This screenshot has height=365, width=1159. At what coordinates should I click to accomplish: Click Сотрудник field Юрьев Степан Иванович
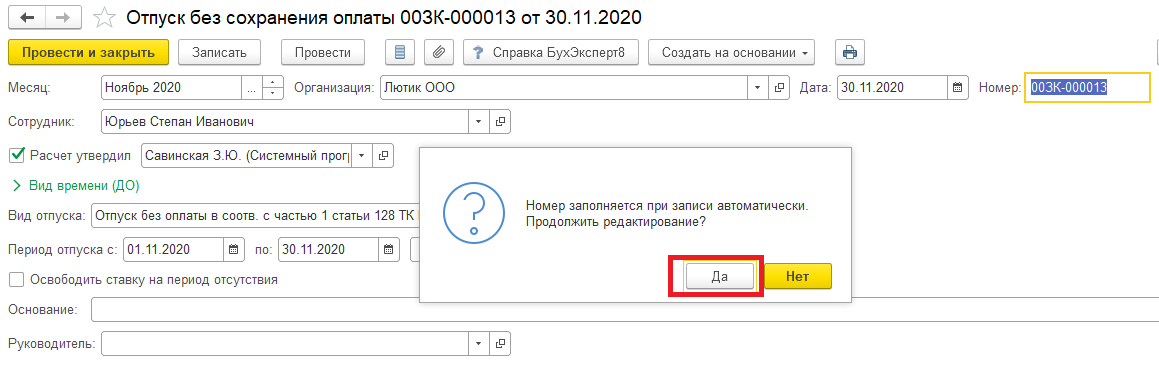(x=285, y=121)
